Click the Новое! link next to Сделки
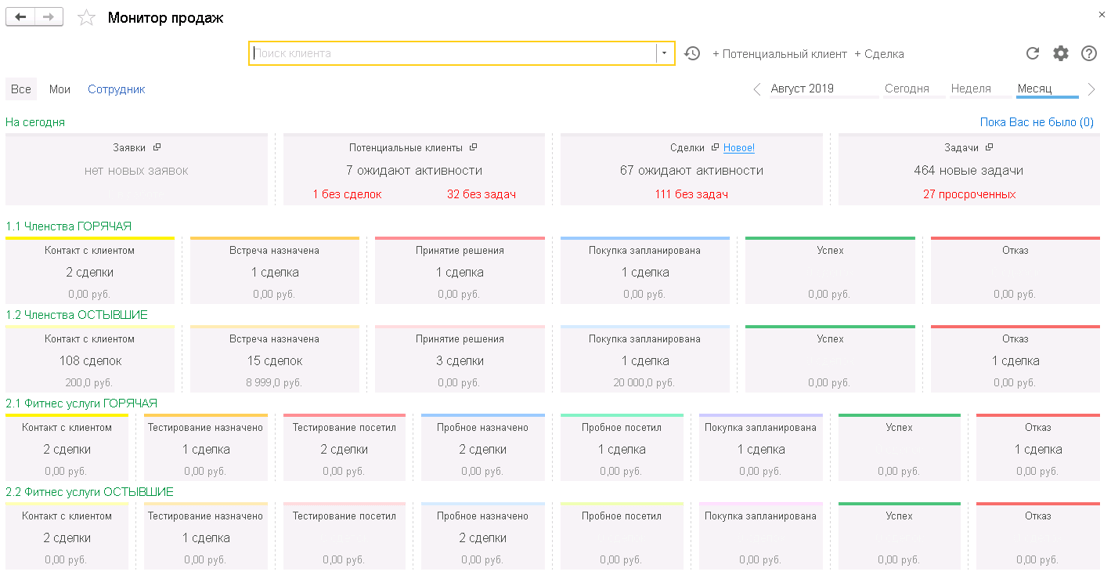 coord(738,147)
